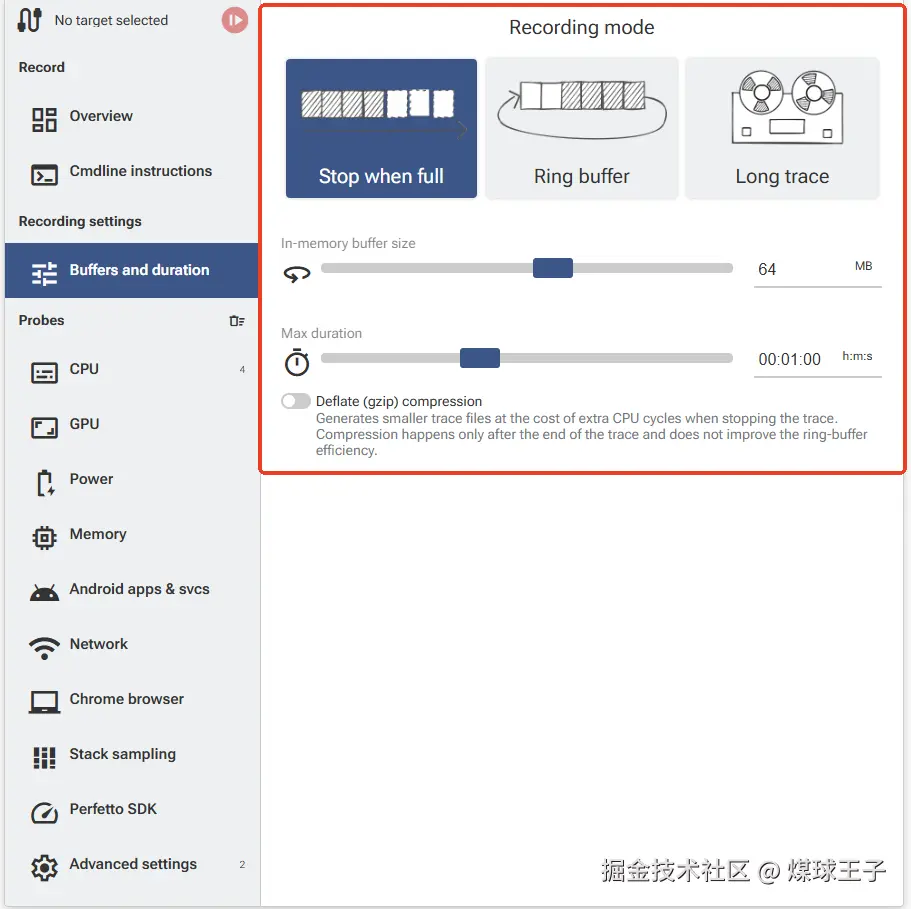Screen dimensions: 911x909
Task: Click the red start recording button
Action: (x=235, y=20)
